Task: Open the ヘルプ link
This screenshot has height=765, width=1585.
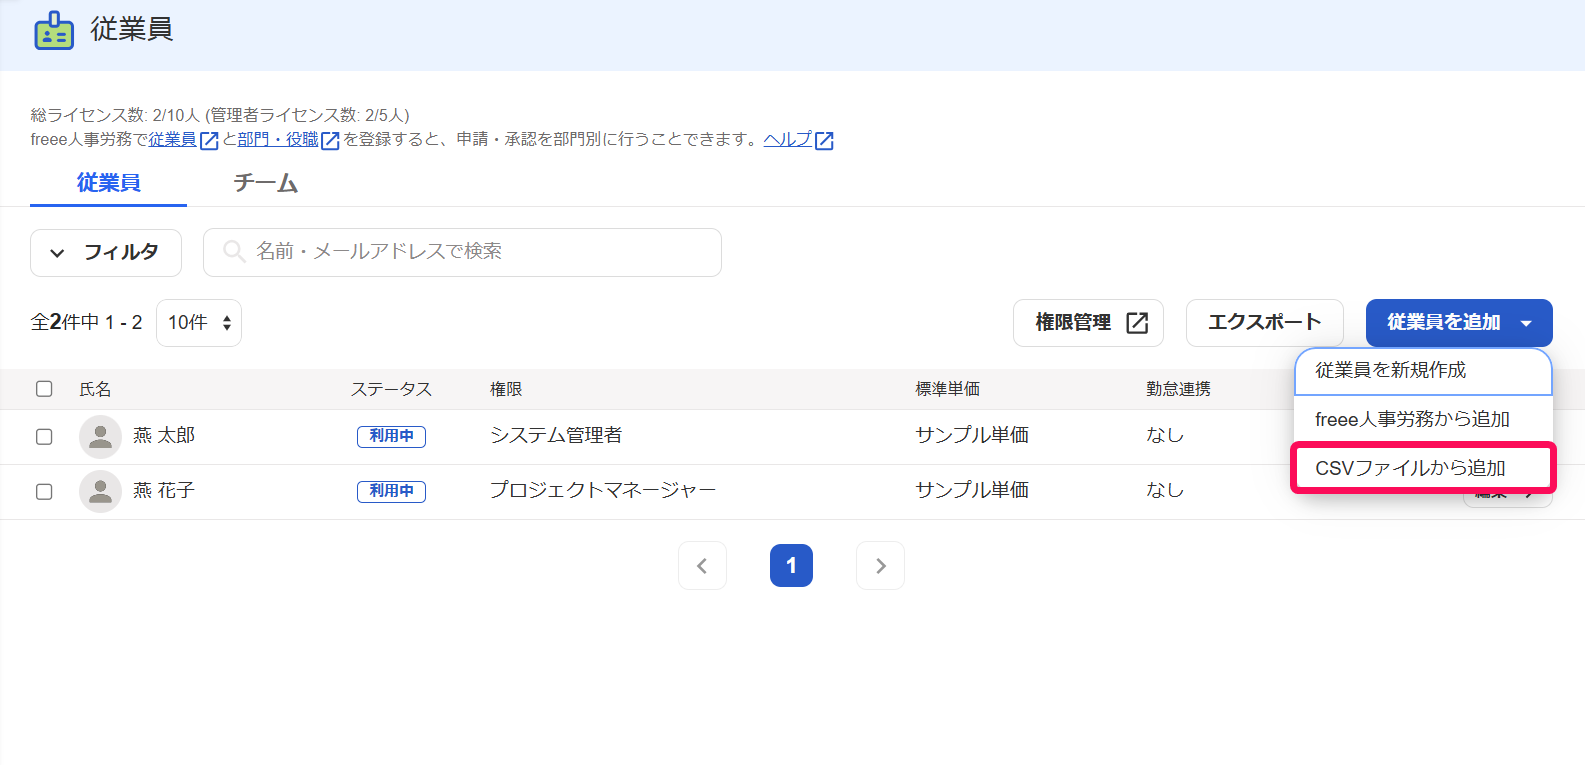Action: click(x=788, y=140)
